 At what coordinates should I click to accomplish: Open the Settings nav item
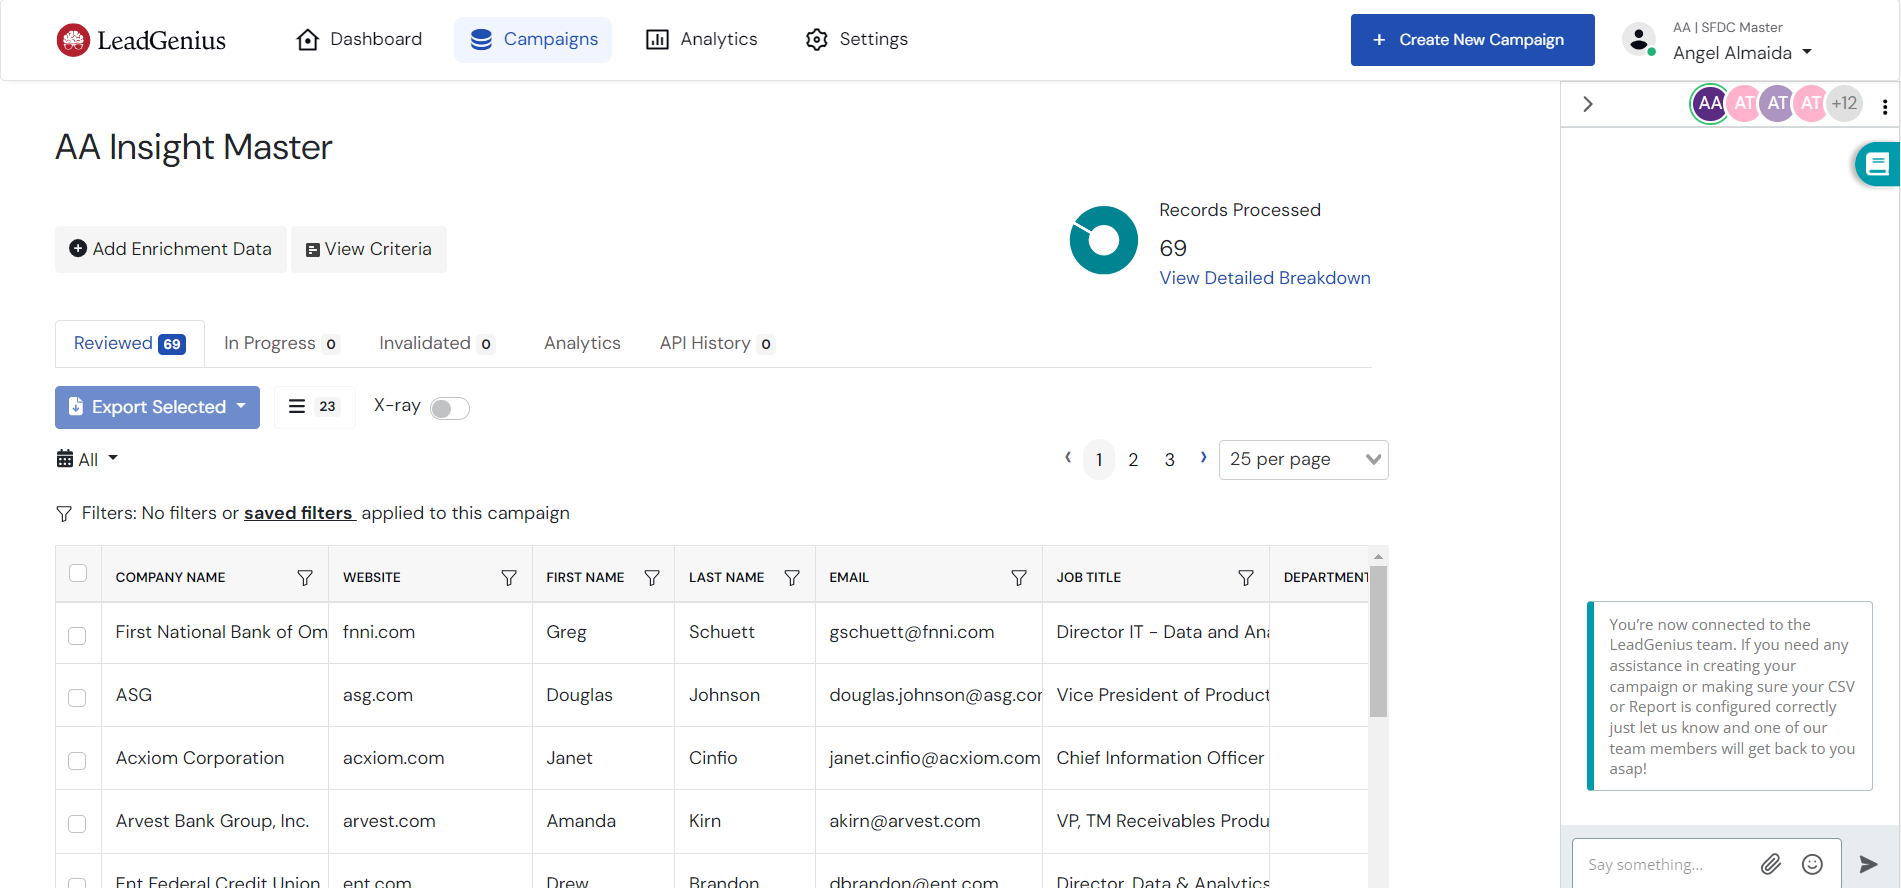click(x=857, y=40)
